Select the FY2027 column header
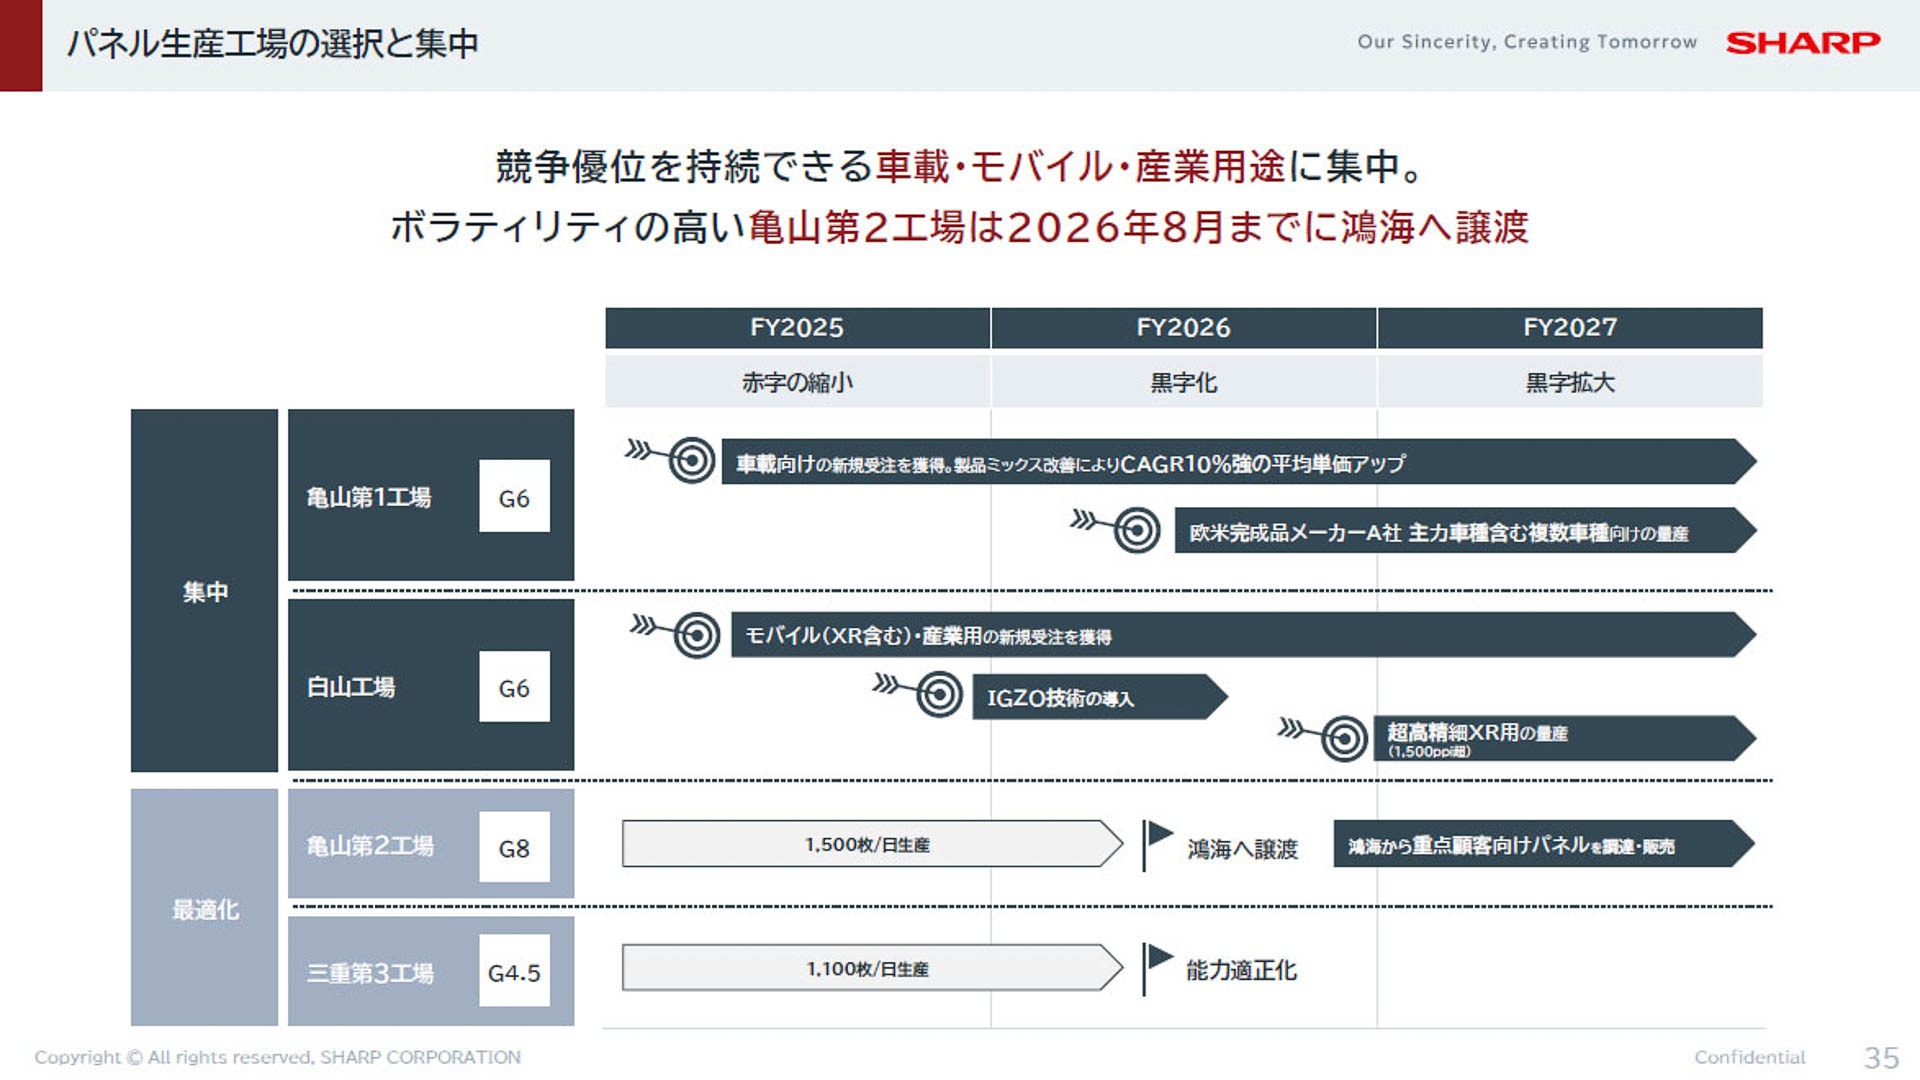The width and height of the screenshot is (1920, 1080). point(1570,327)
